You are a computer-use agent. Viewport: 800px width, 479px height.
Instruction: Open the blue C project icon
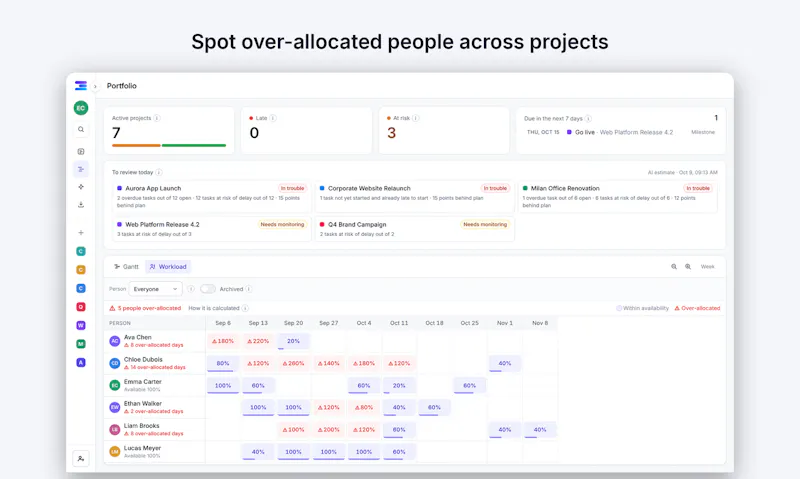tap(81, 288)
